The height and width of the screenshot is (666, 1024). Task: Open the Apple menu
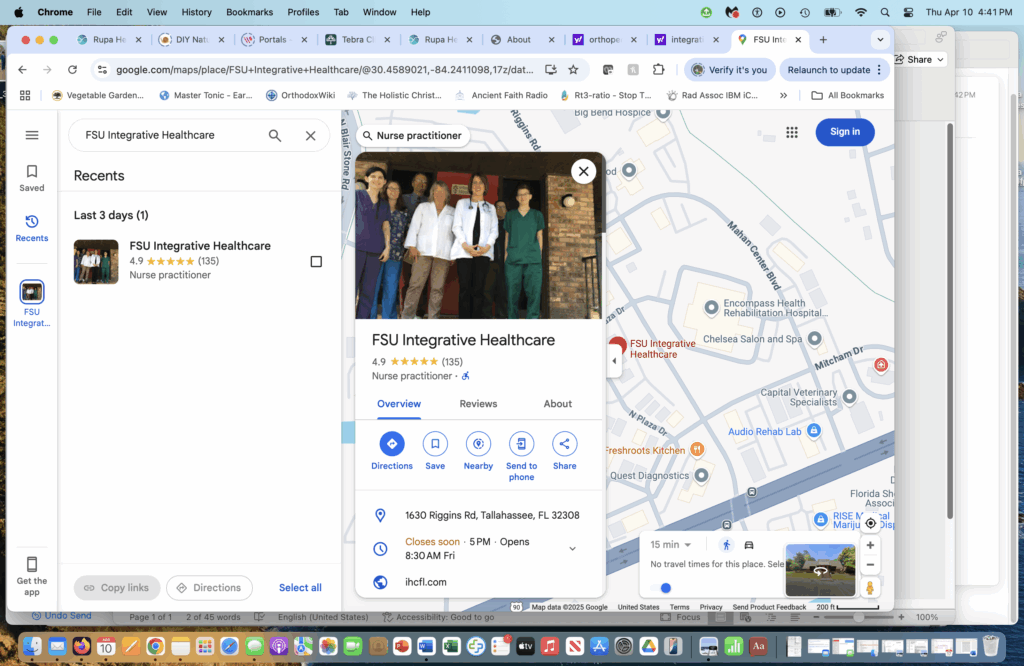[18, 12]
